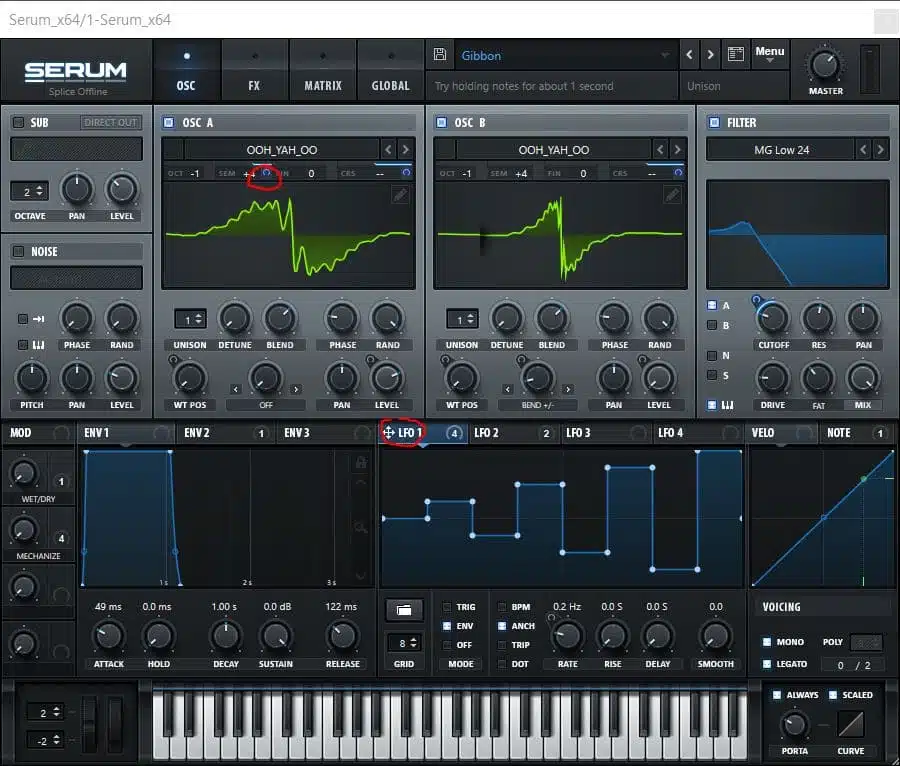Open the Gibbon preset name dropdown
Image resolution: width=900 pixels, height=766 pixels.
[566, 55]
